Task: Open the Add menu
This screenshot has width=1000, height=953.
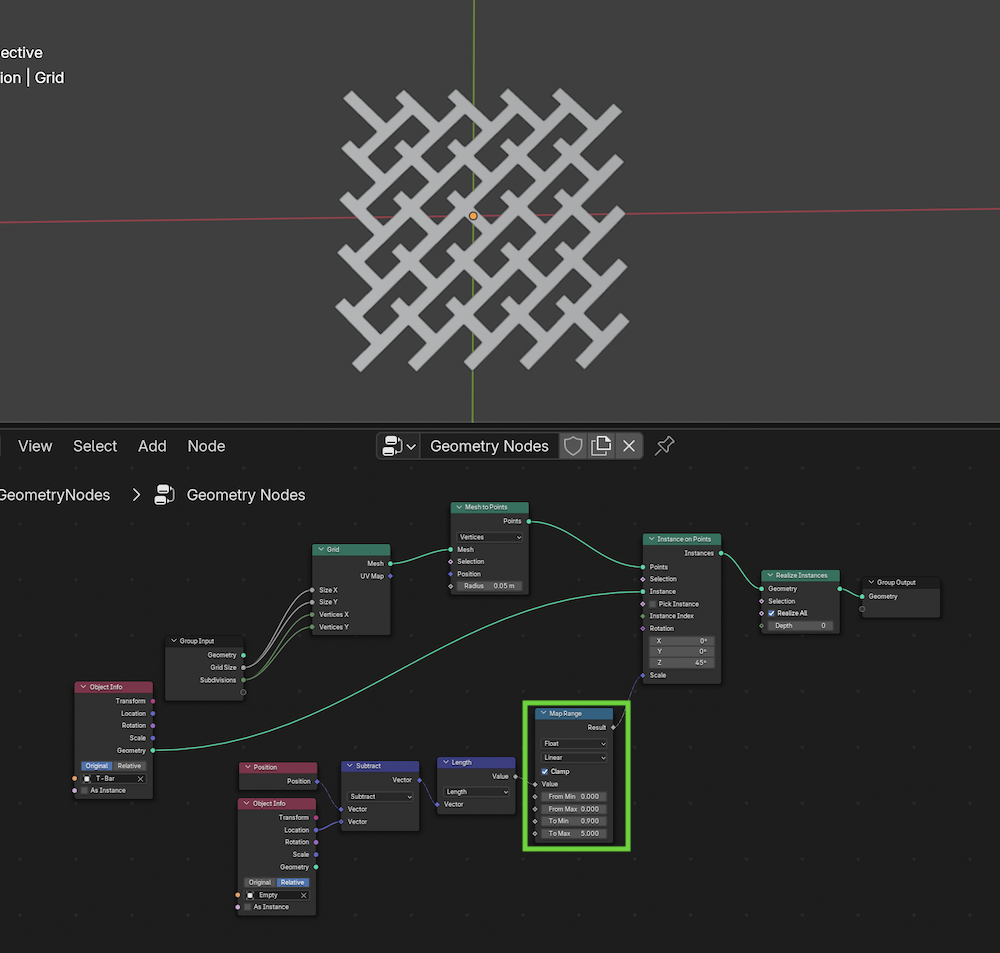Action: click(152, 446)
